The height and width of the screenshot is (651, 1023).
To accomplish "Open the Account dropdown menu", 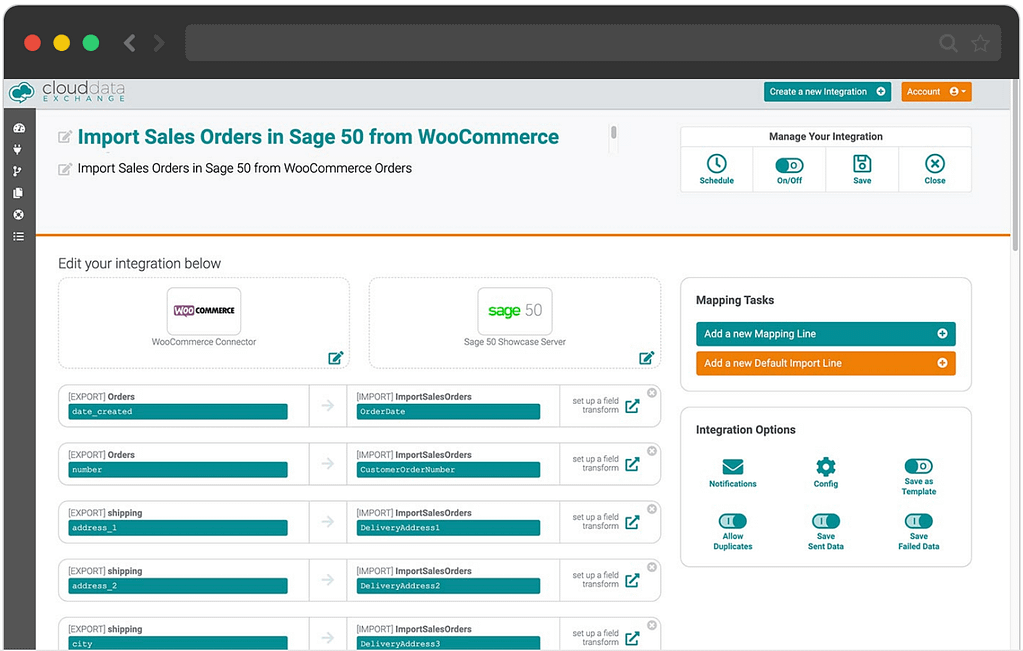I will tap(936, 92).
